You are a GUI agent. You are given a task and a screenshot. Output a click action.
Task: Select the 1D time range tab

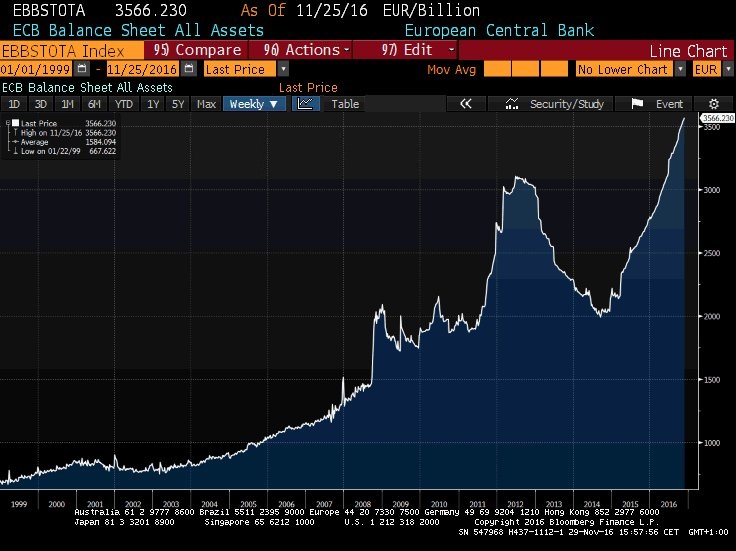point(14,104)
